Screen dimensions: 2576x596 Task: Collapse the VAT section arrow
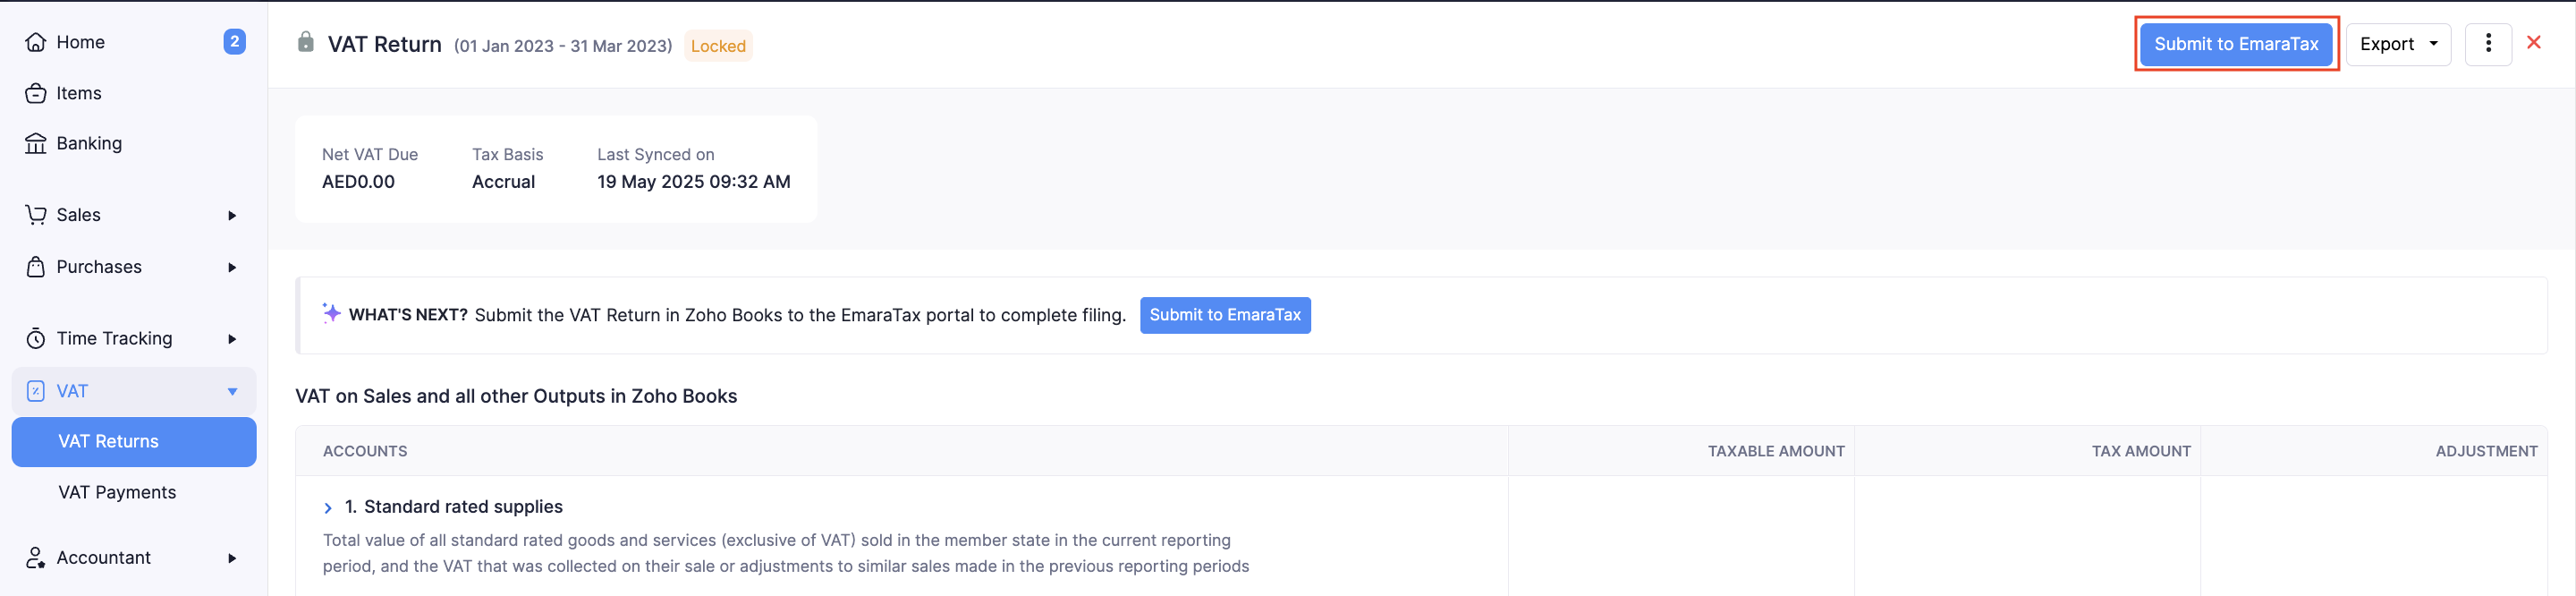tap(232, 391)
